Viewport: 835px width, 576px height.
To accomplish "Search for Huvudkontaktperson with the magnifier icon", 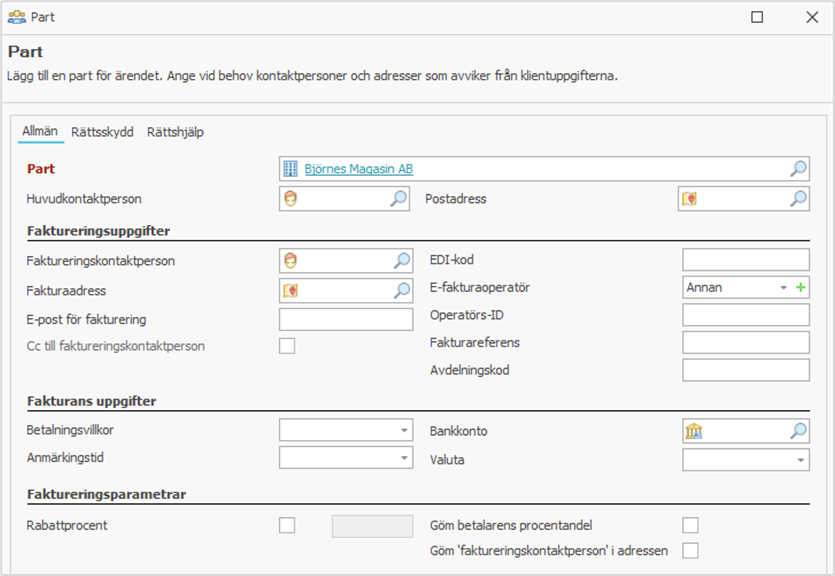I will [x=400, y=199].
